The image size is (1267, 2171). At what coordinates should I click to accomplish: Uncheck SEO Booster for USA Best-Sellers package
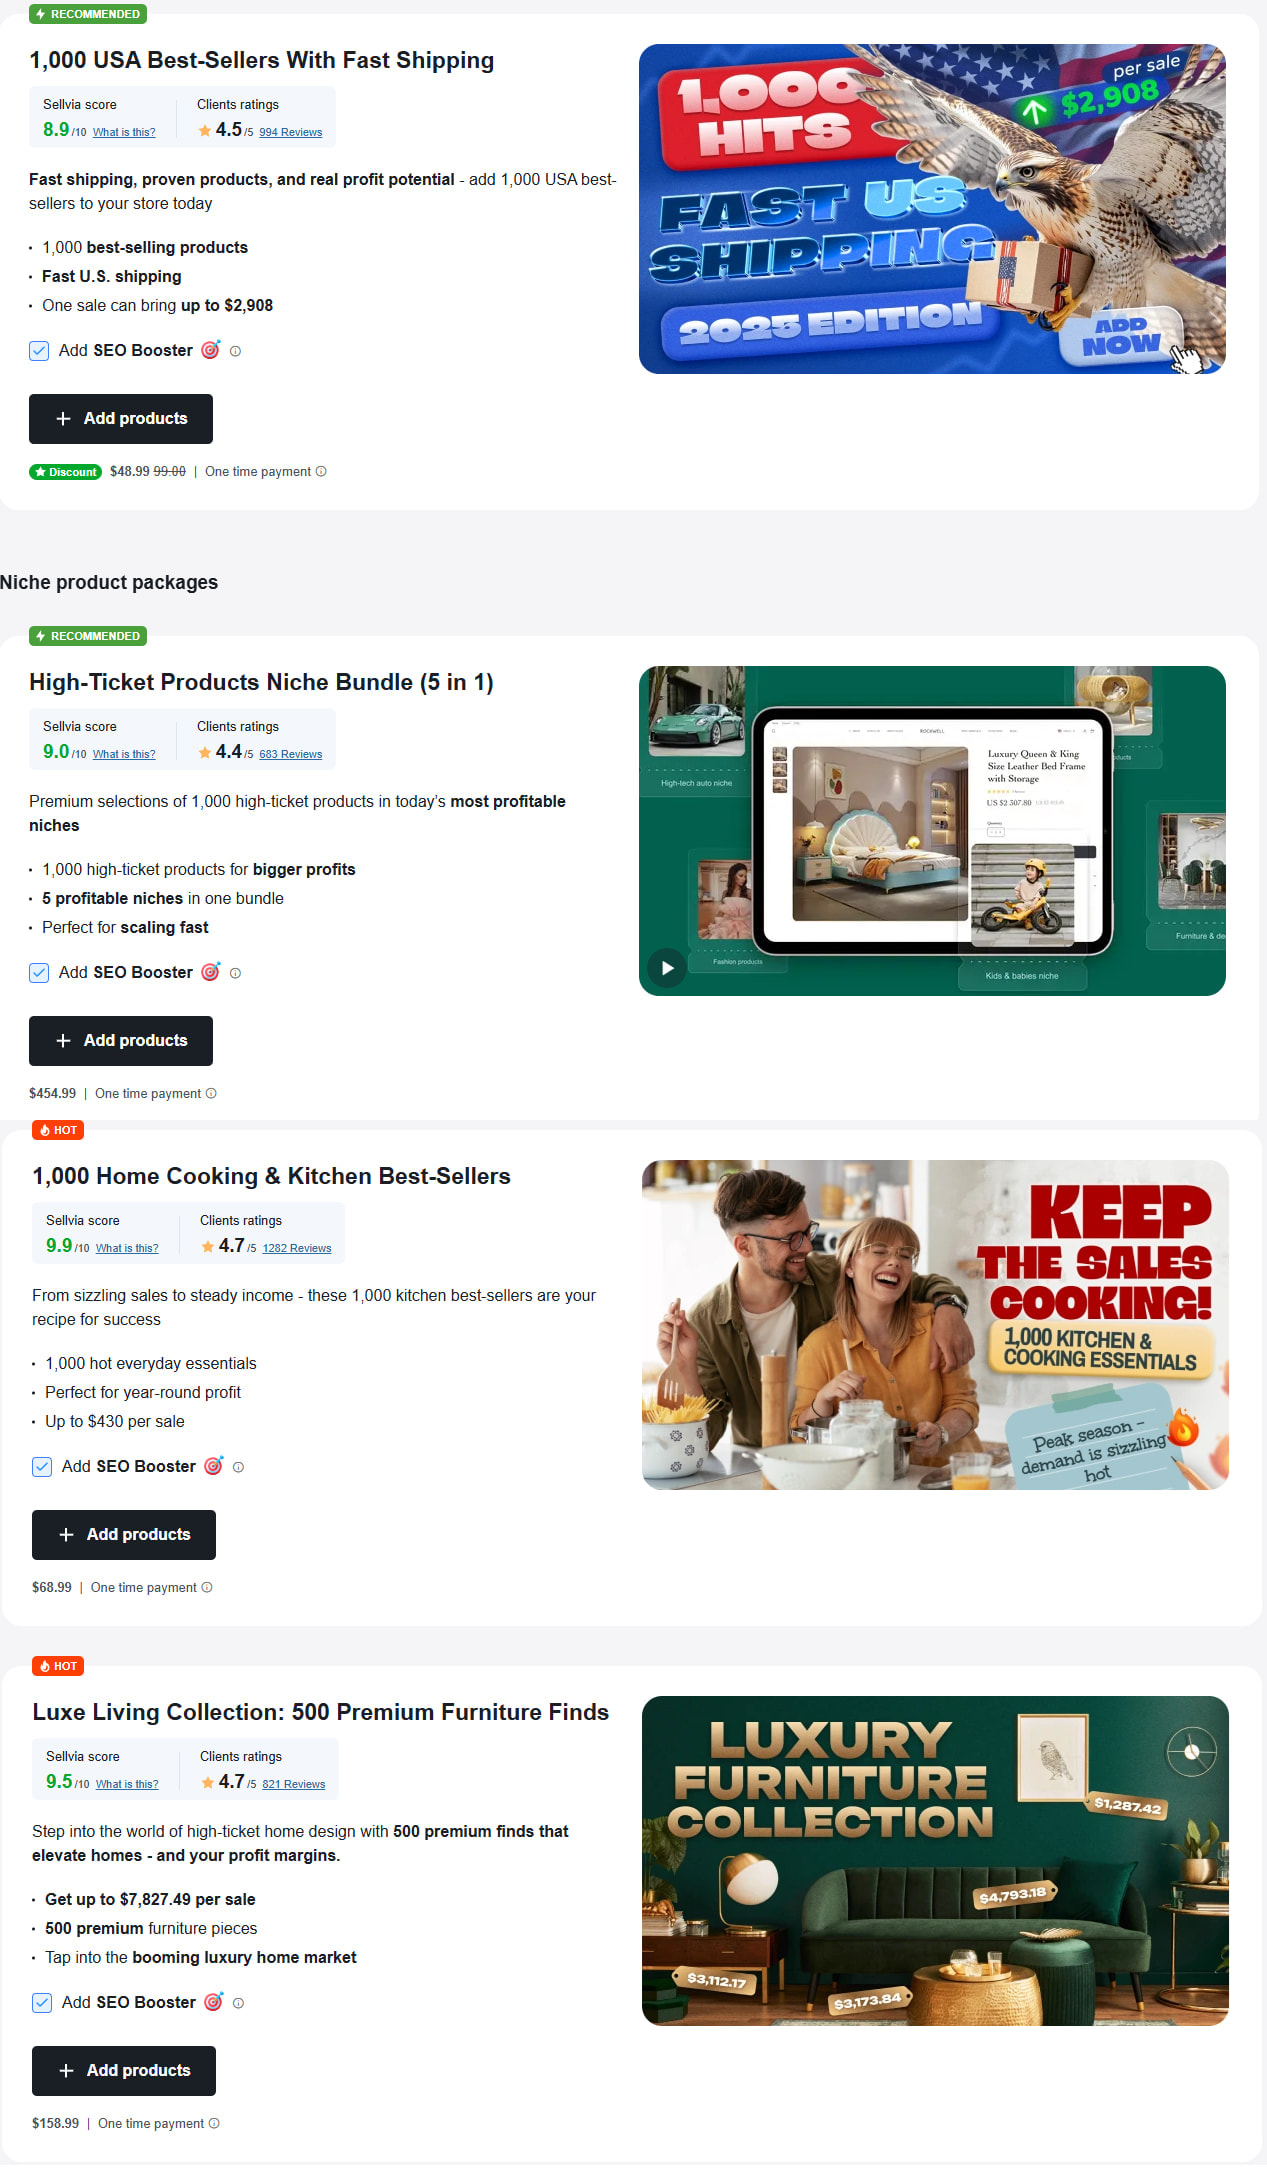[39, 351]
